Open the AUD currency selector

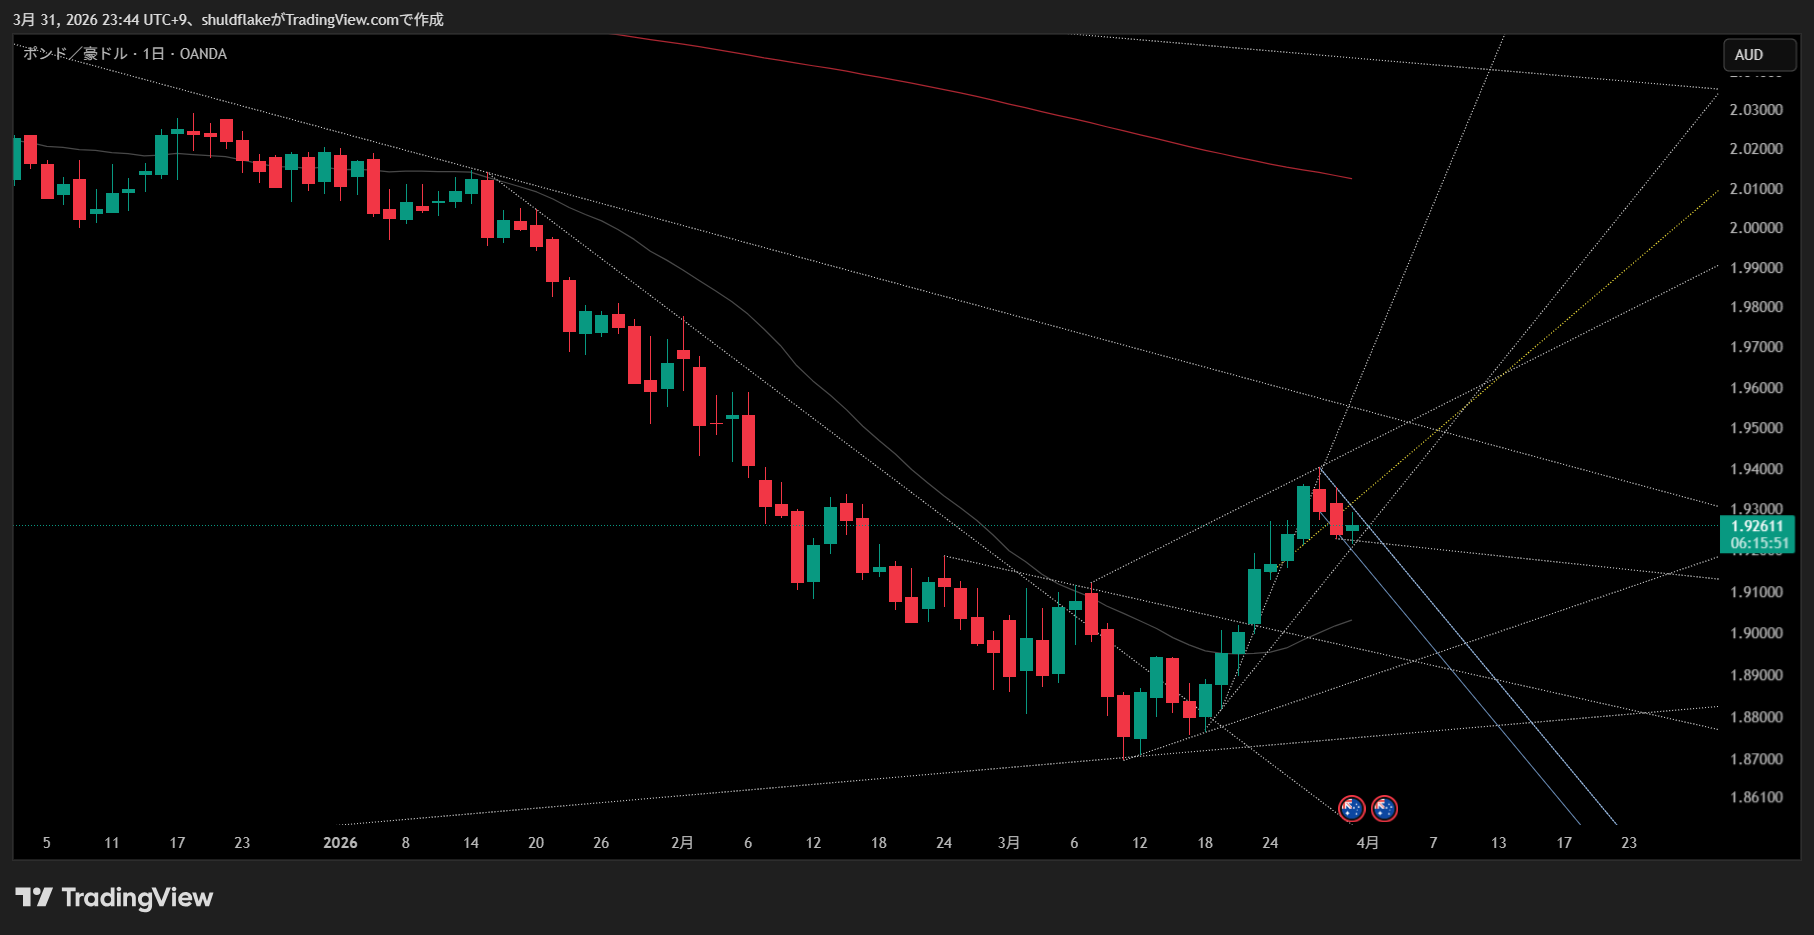[x=1759, y=55]
